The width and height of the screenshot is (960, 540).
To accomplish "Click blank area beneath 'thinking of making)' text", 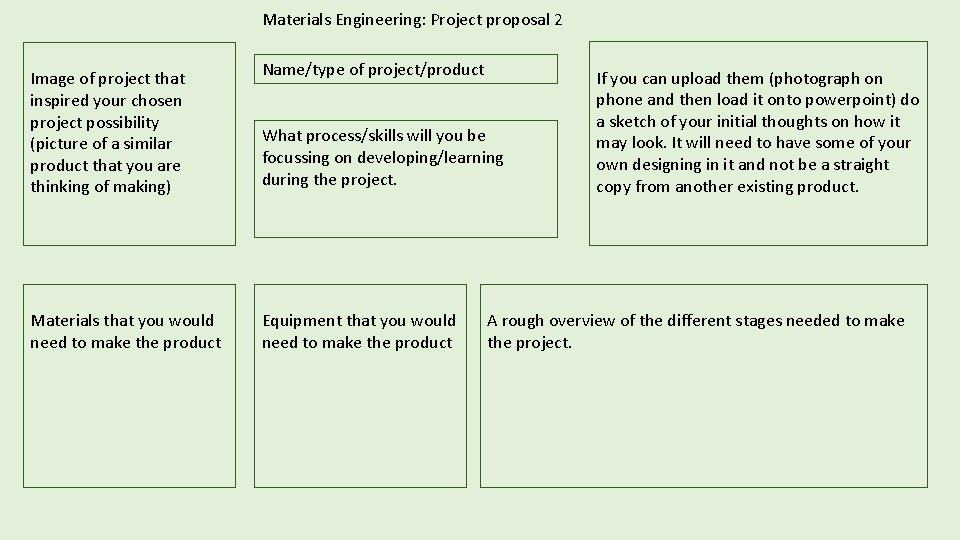I will [x=129, y=220].
